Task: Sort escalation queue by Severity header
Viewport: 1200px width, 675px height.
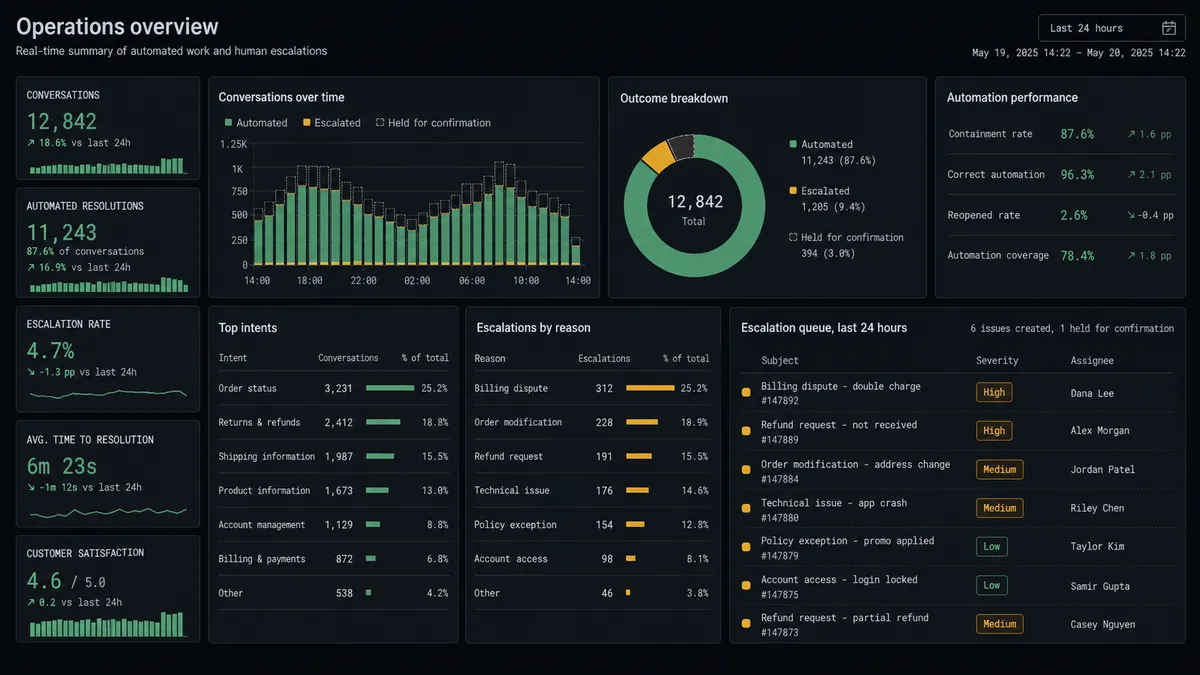Action: pyautogui.click(x=997, y=360)
